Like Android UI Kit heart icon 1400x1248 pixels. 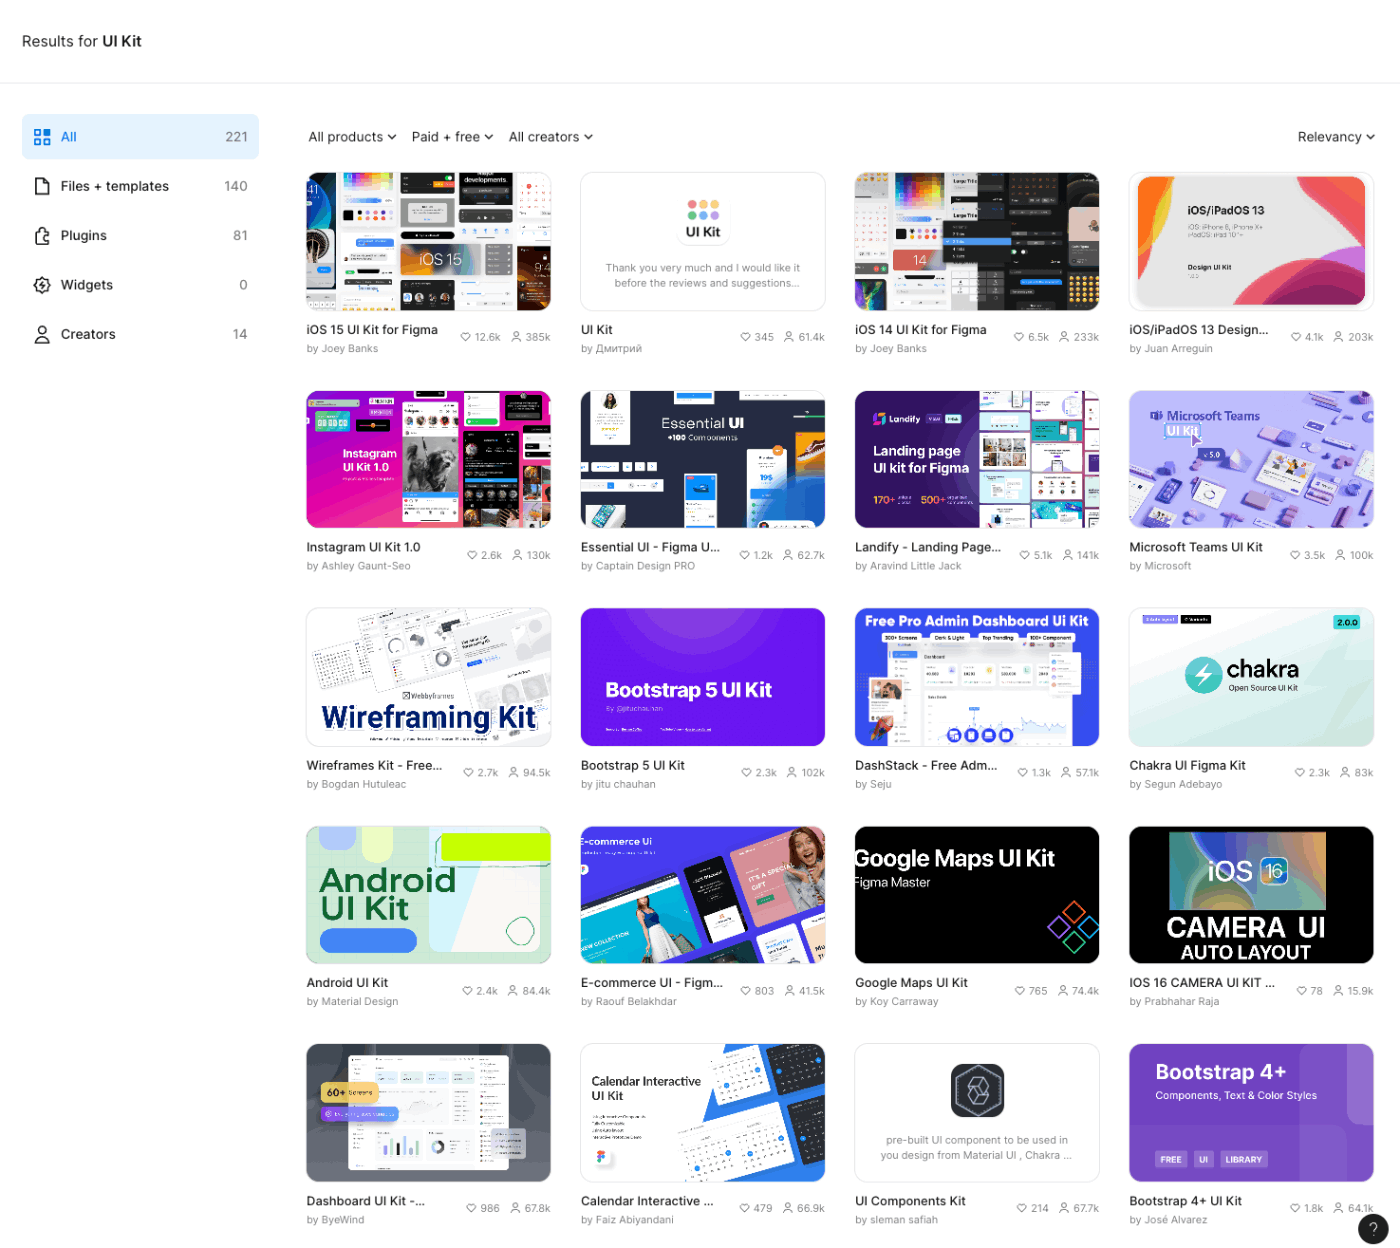tap(467, 991)
